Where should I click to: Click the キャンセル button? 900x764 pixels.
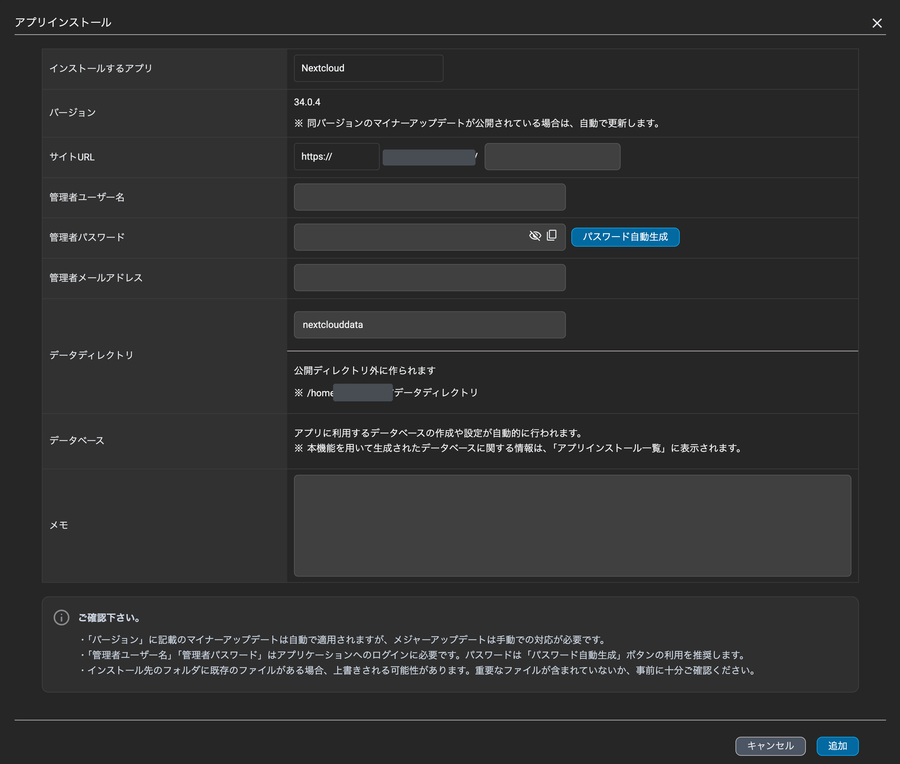pyautogui.click(x=770, y=746)
